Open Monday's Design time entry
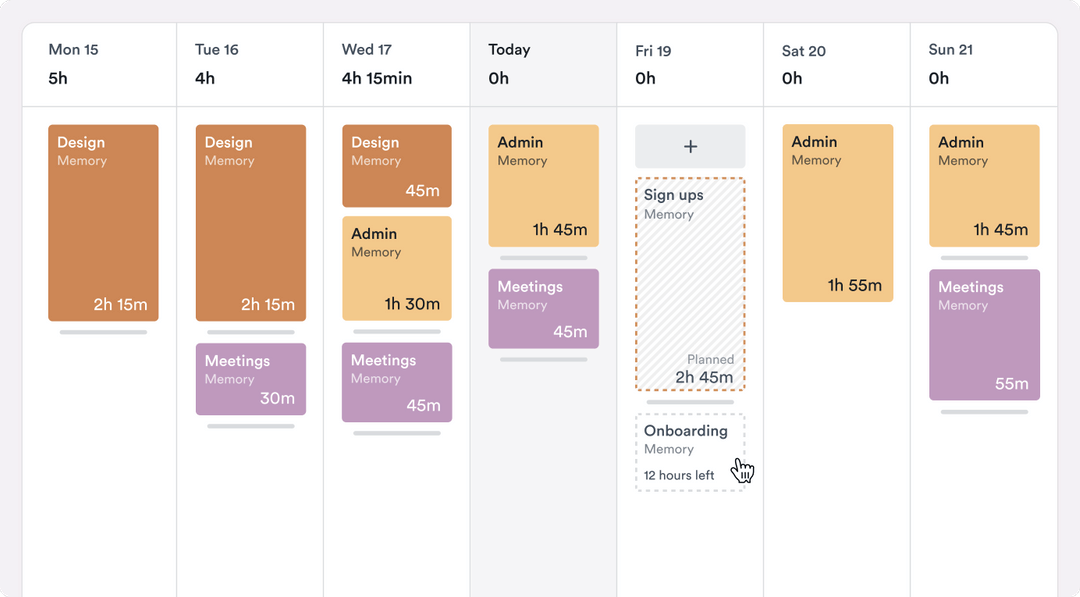The width and height of the screenshot is (1080, 597). click(103, 223)
